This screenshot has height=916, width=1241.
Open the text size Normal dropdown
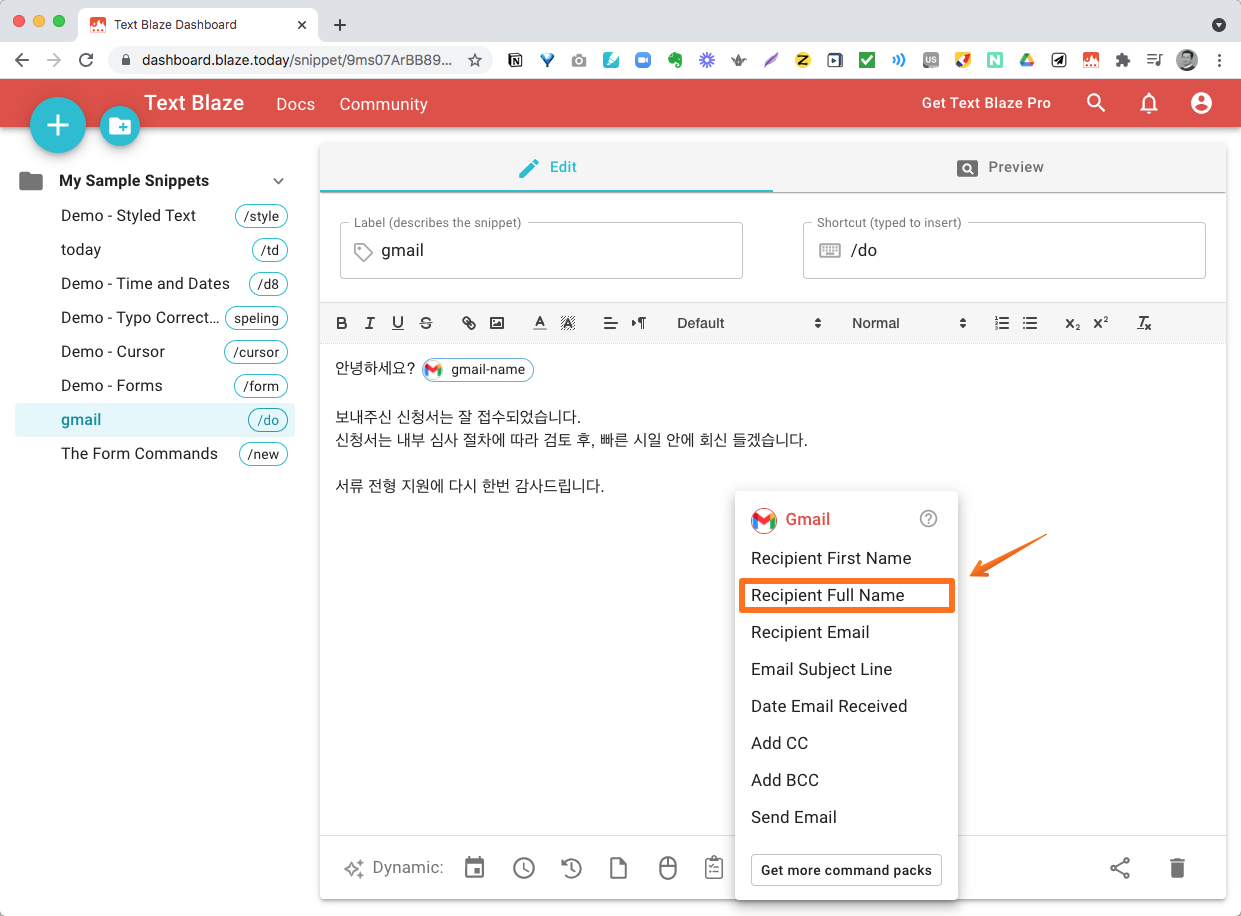(x=909, y=323)
